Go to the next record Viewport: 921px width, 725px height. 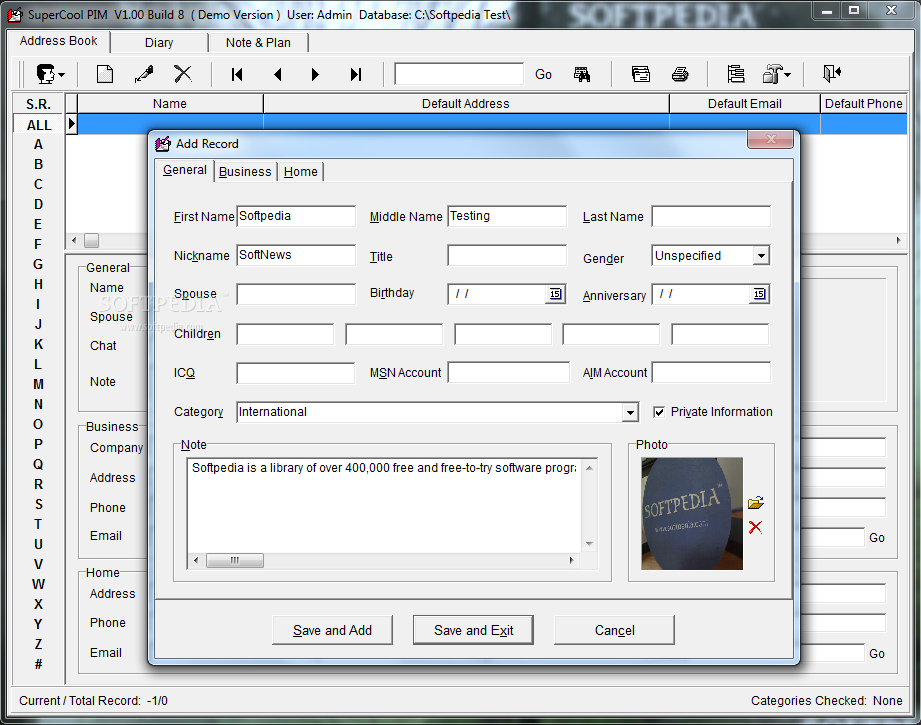(x=315, y=74)
